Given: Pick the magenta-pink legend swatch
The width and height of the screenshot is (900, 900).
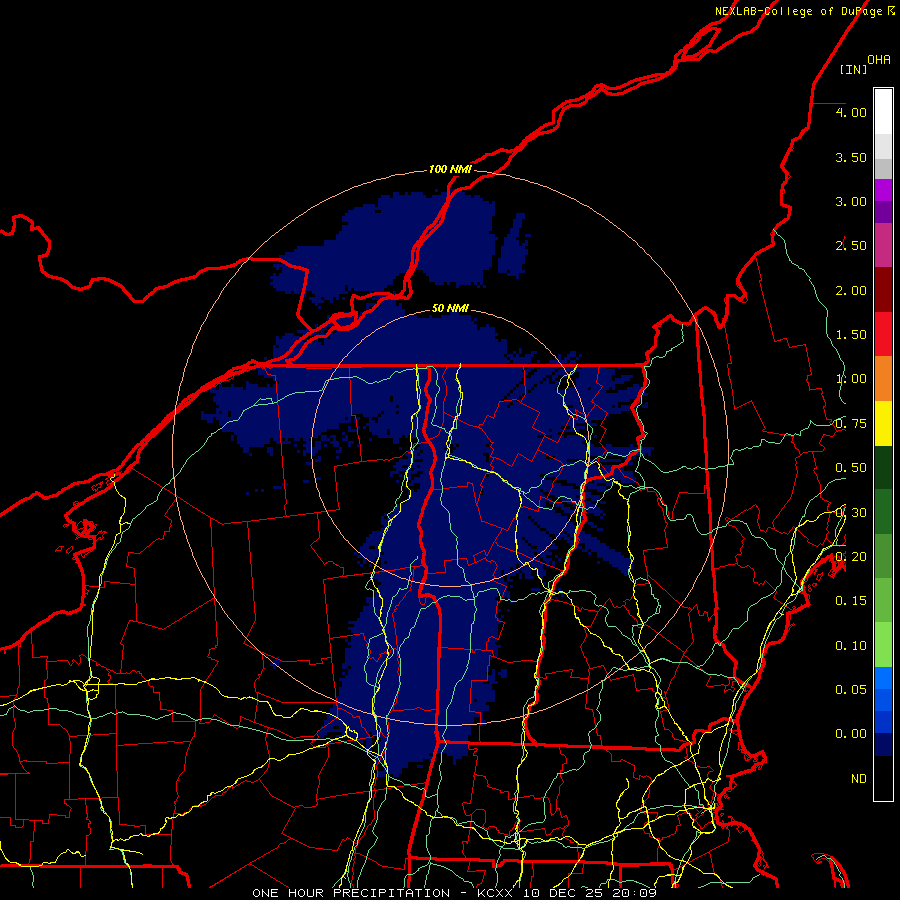Looking at the screenshot, I should tap(883, 246).
